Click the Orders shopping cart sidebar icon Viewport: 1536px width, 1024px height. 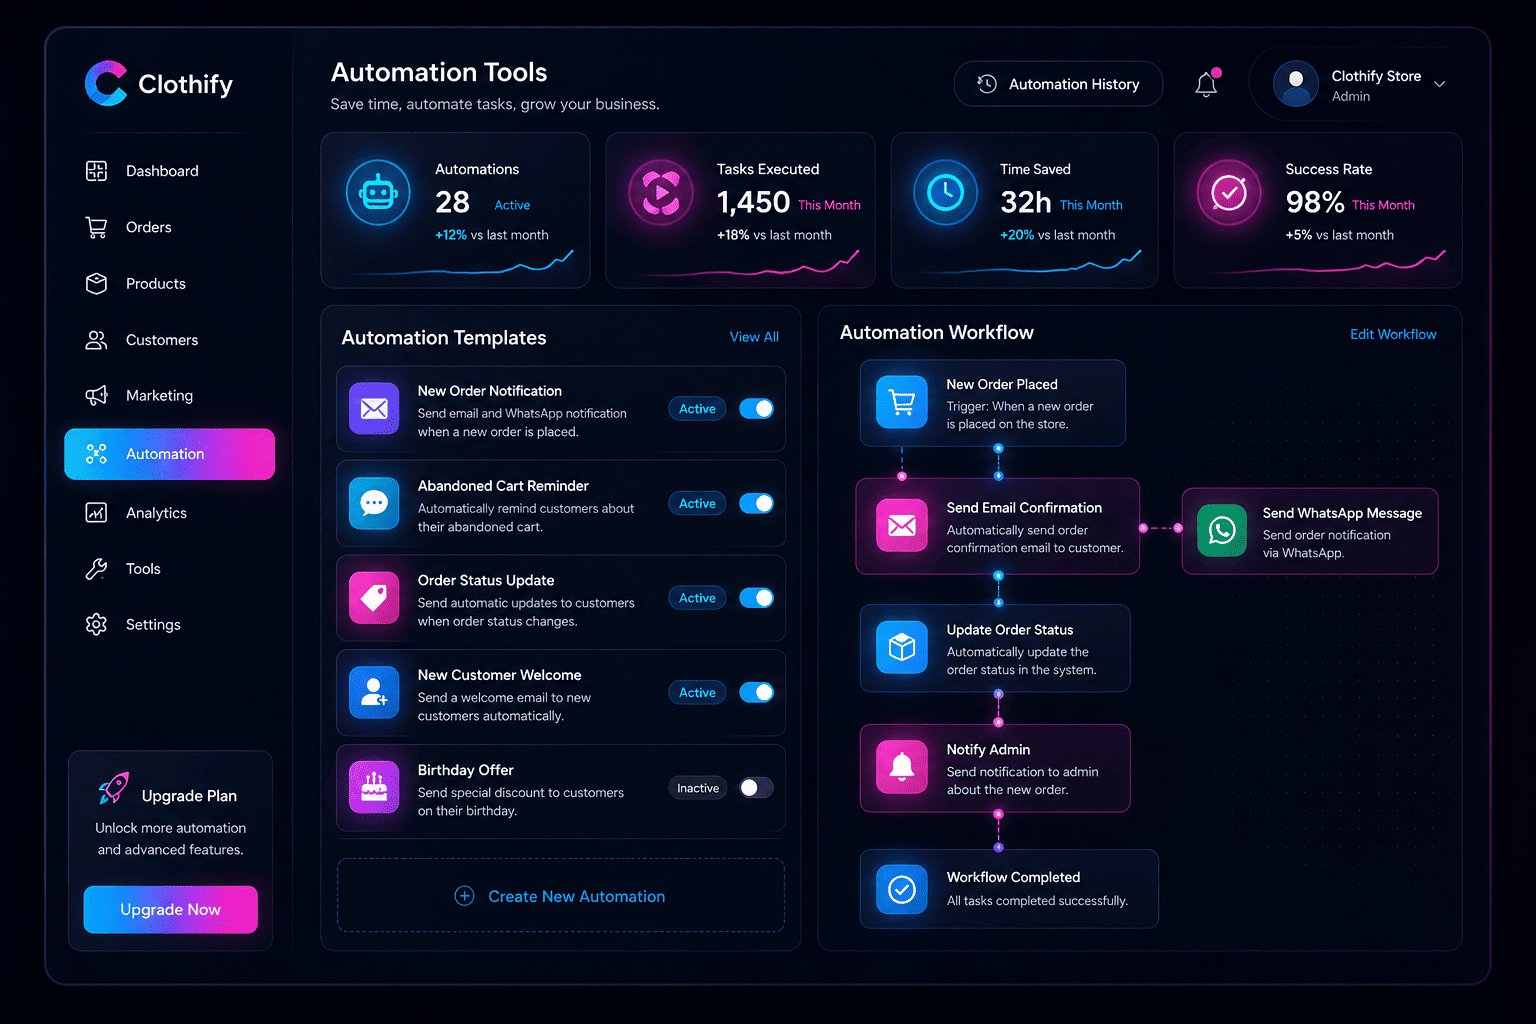pos(96,227)
